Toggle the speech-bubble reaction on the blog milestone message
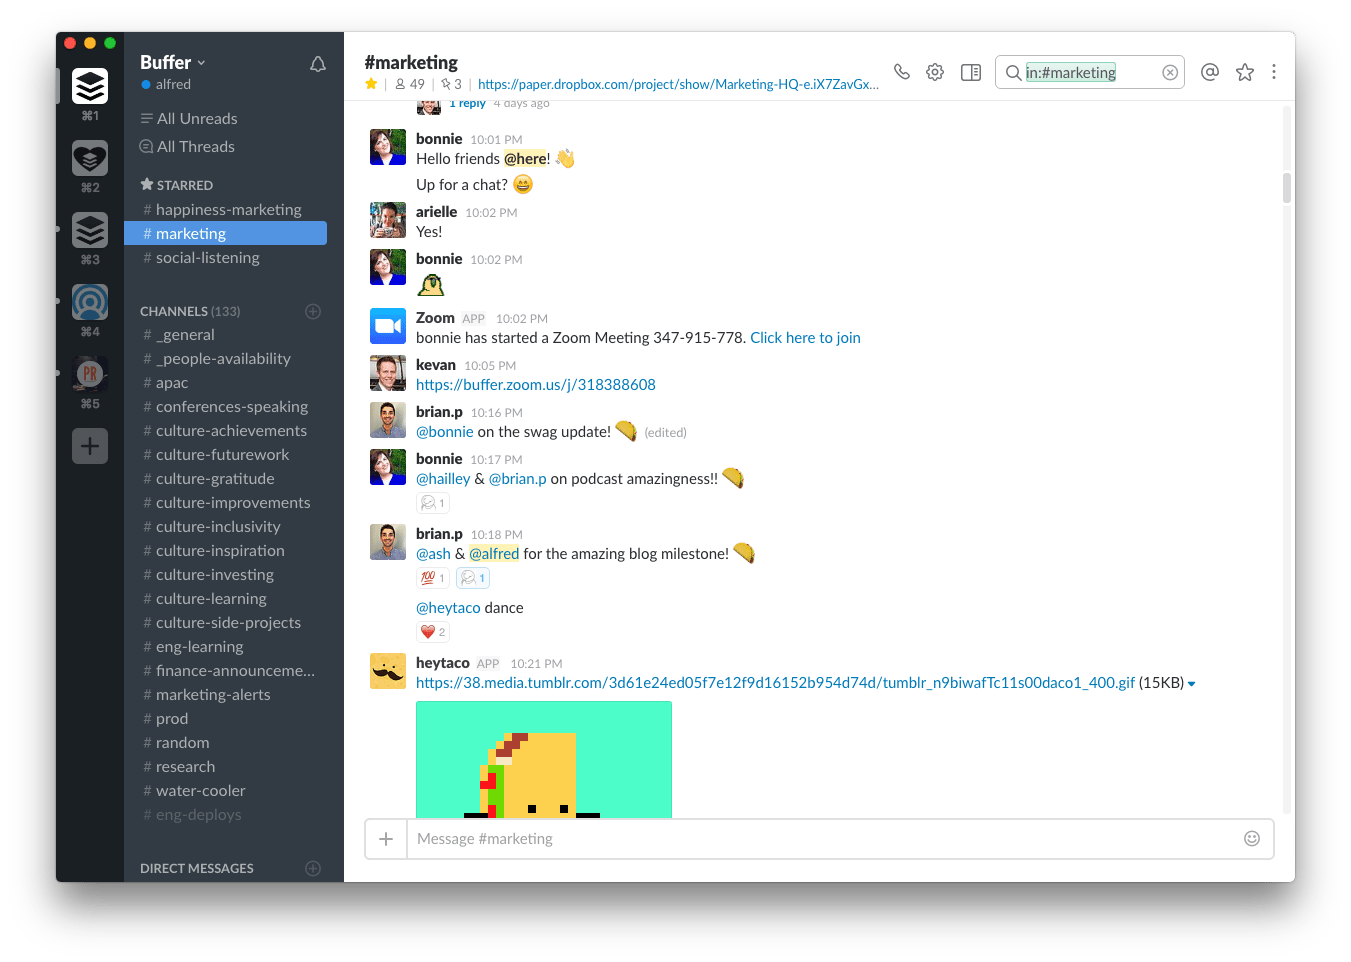This screenshot has height=962, width=1351. click(473, 578)
